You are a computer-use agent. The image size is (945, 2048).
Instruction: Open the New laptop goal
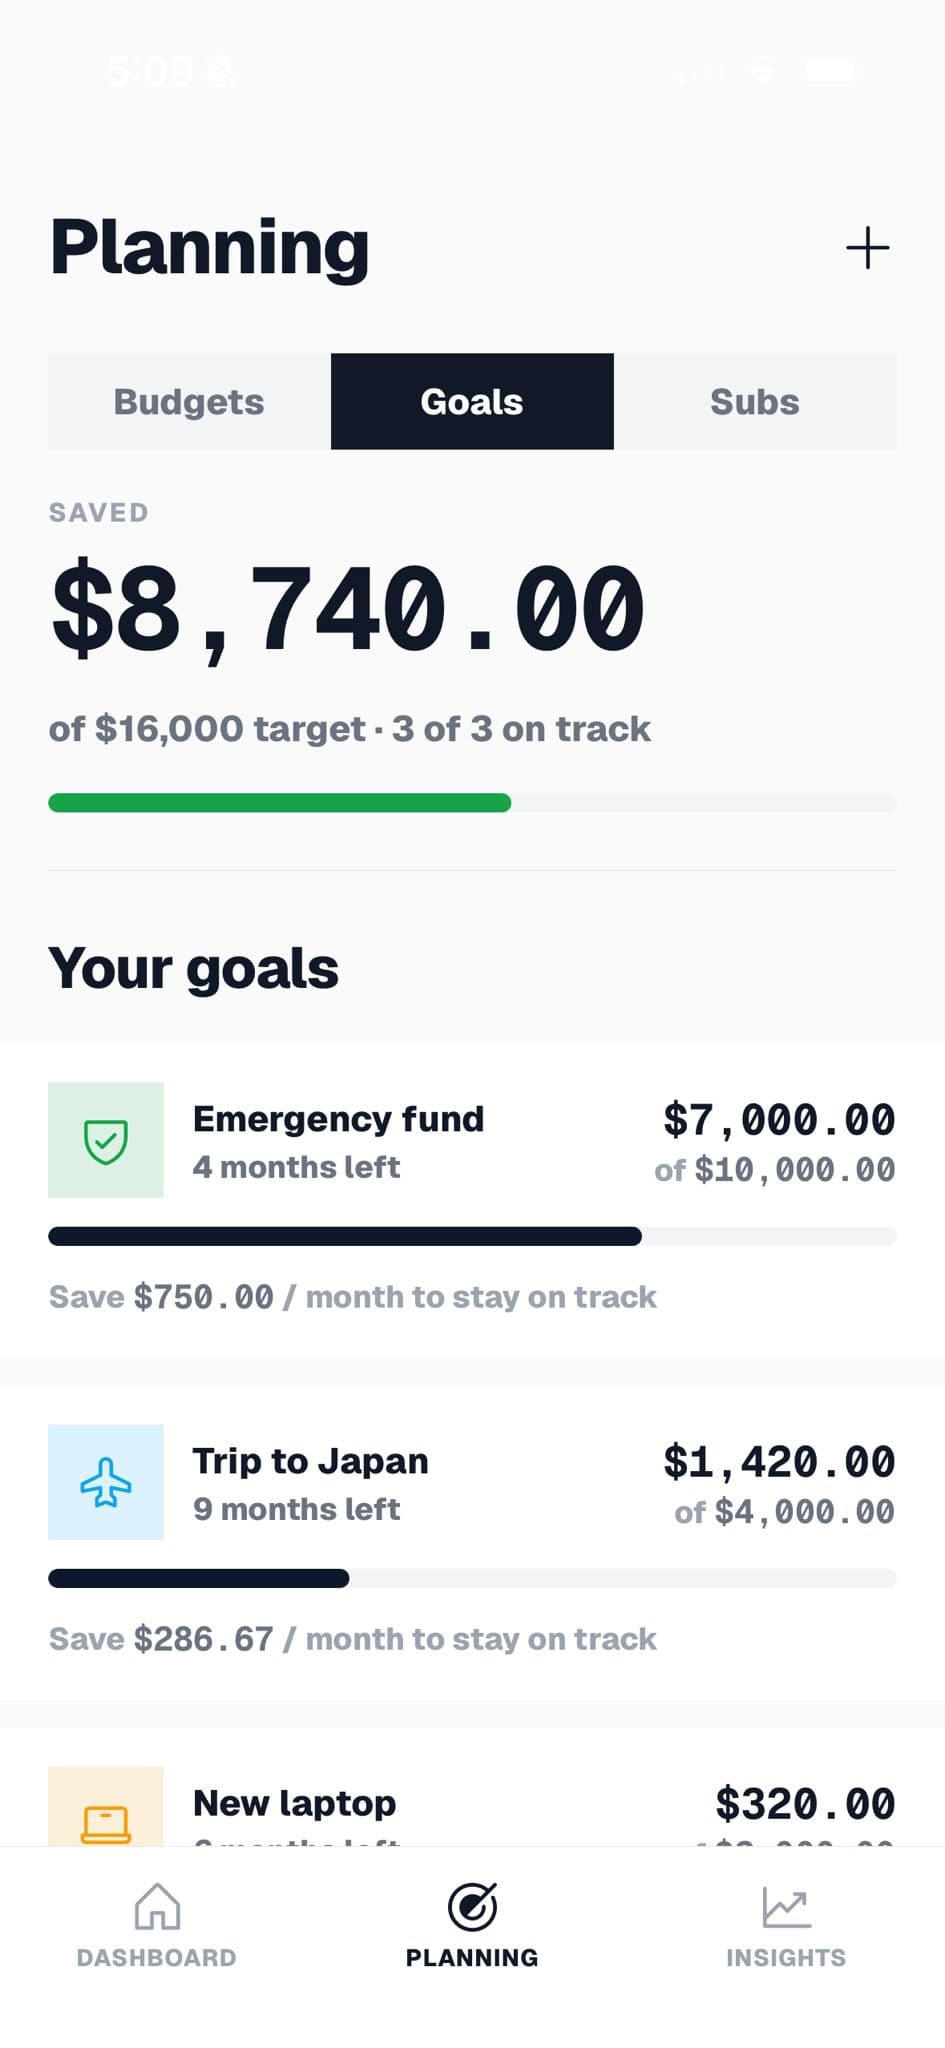click(472, 1788)
